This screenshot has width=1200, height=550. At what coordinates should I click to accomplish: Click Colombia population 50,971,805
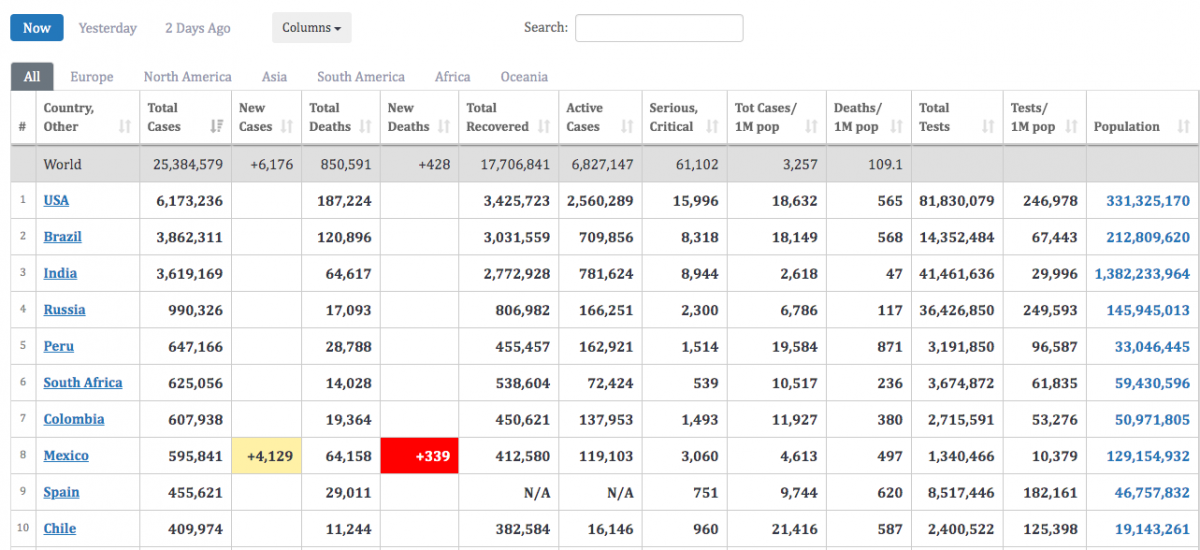(x=1153, y=419)
